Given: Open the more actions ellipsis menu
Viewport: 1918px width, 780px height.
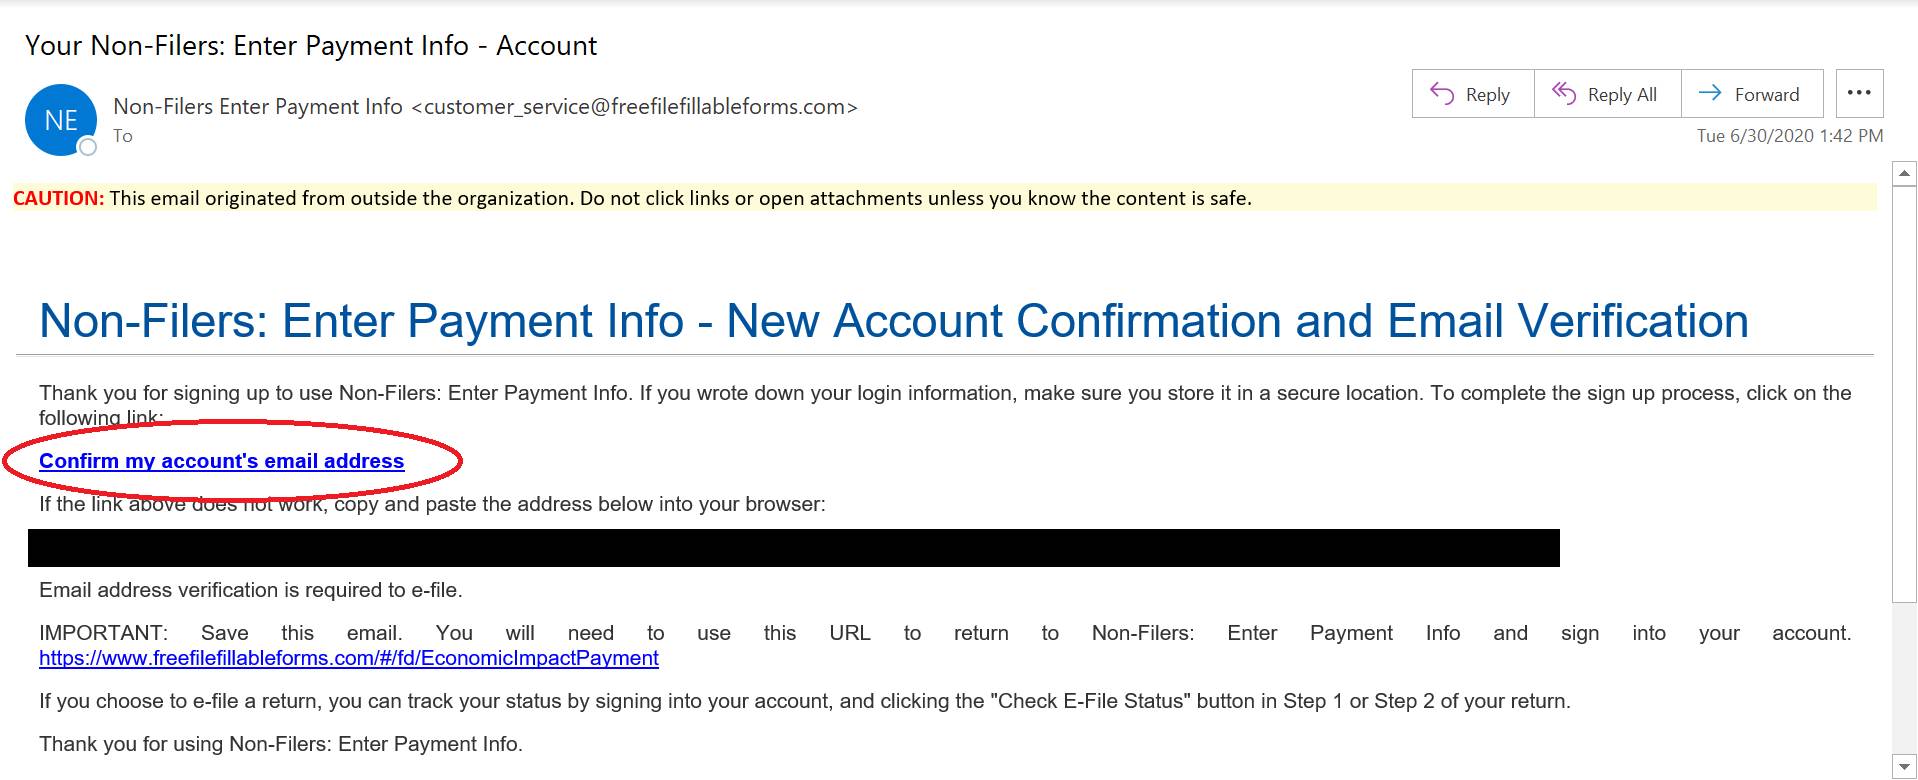Looking at the screenshot, I should 1859,93.
